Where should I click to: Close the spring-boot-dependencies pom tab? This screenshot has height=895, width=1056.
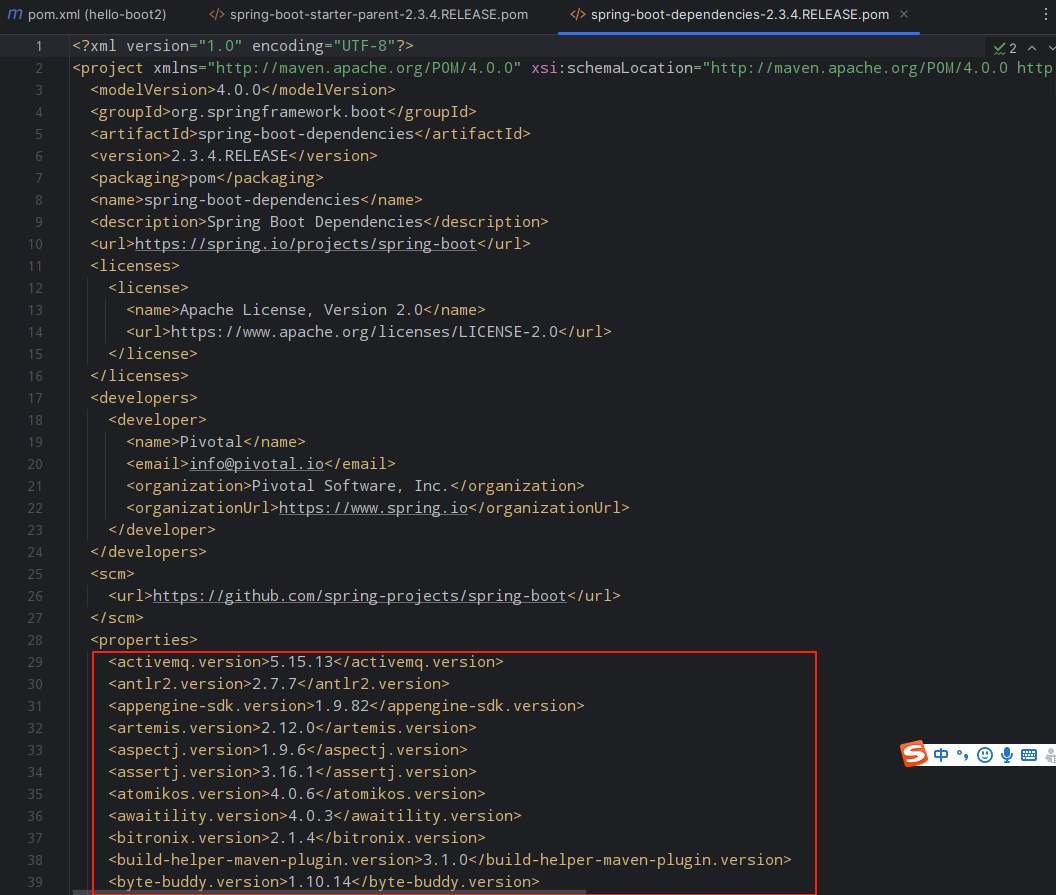click(x=904, y=14)
